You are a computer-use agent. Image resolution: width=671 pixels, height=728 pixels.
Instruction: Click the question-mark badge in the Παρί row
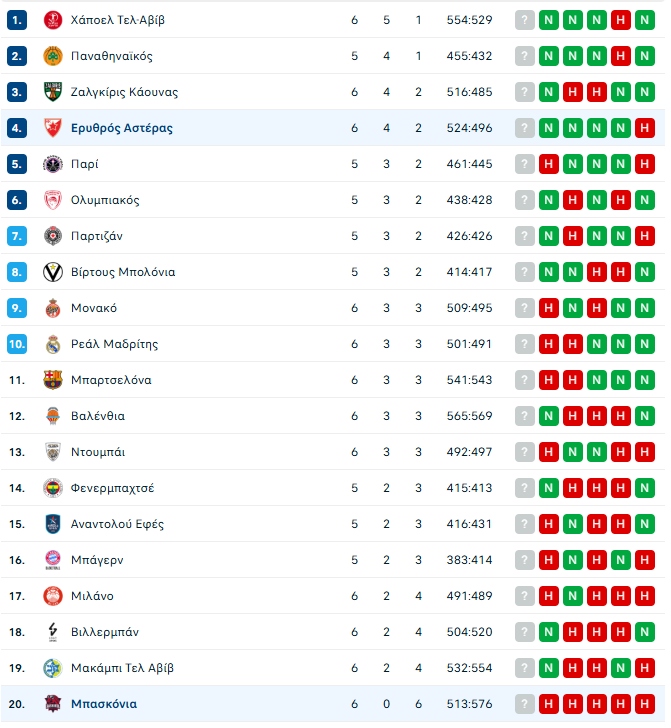[x=525, y=164]
